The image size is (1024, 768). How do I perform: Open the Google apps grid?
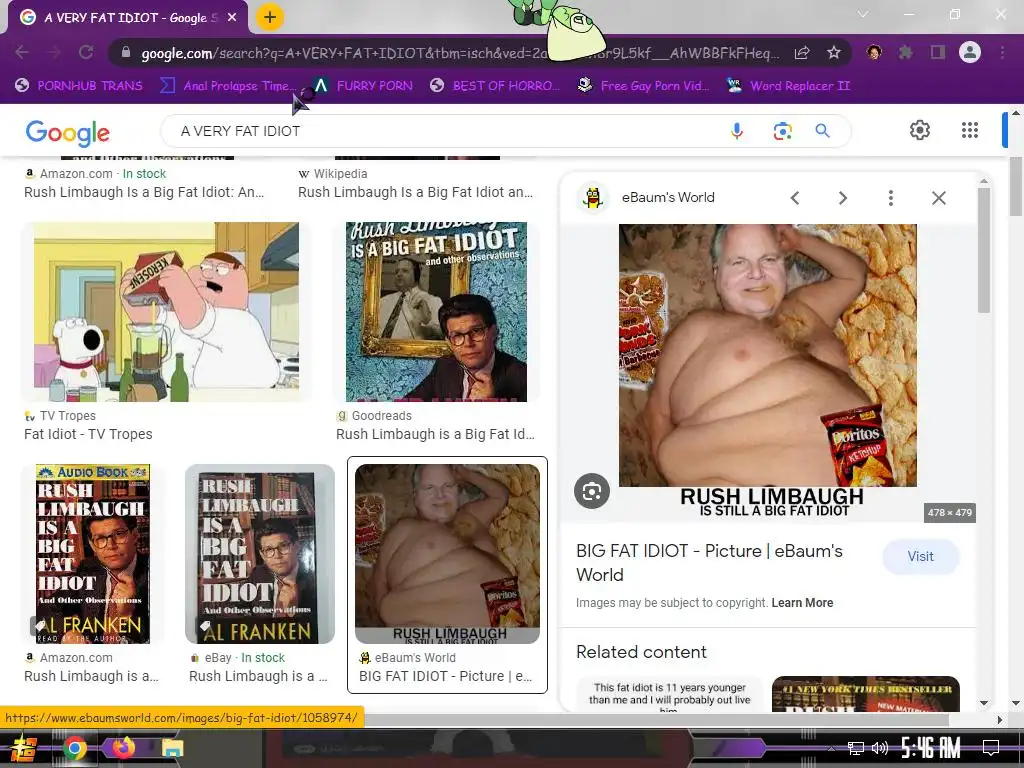[970, 130]
